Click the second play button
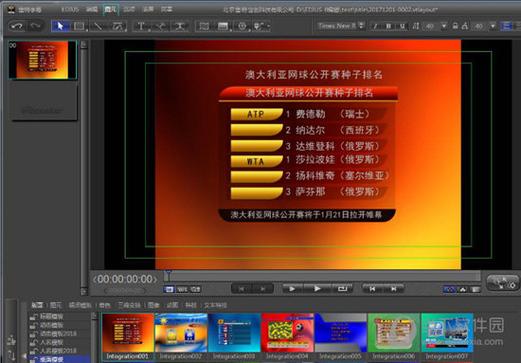Image resolution: width=521 pixels, height=363 pixels. tap(317, 289)
